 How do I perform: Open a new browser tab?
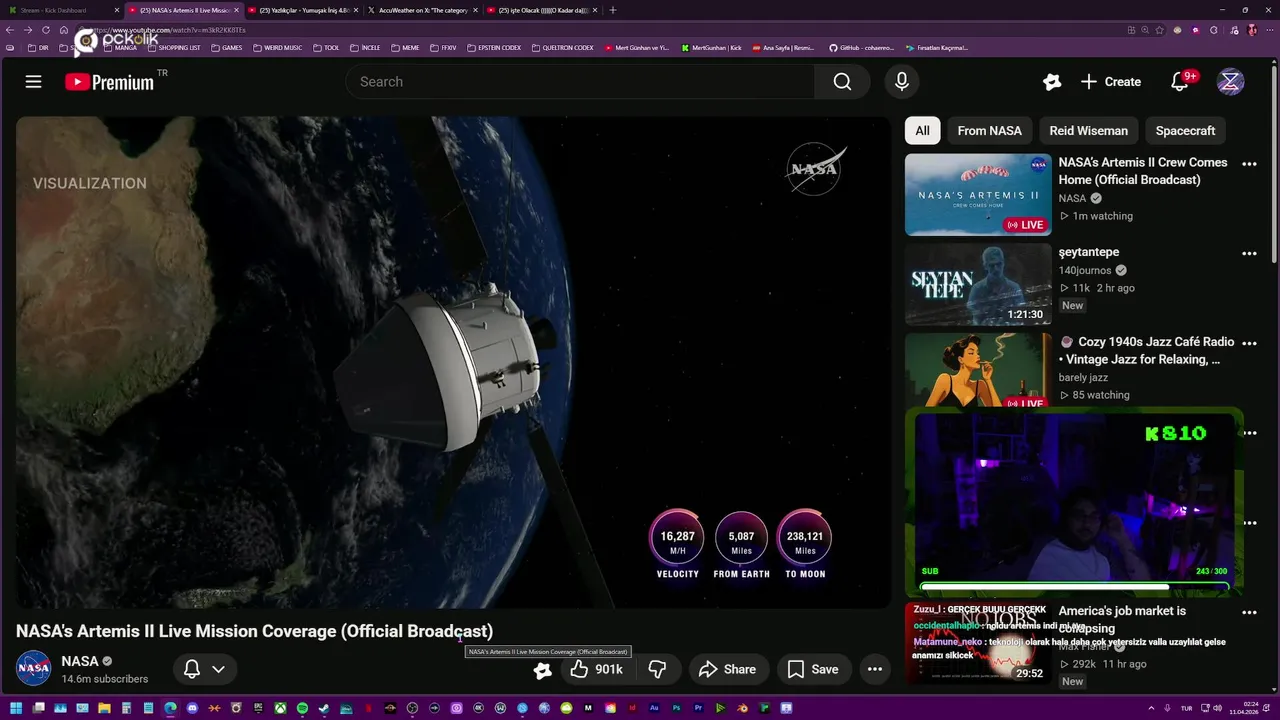tap(612, 10)
